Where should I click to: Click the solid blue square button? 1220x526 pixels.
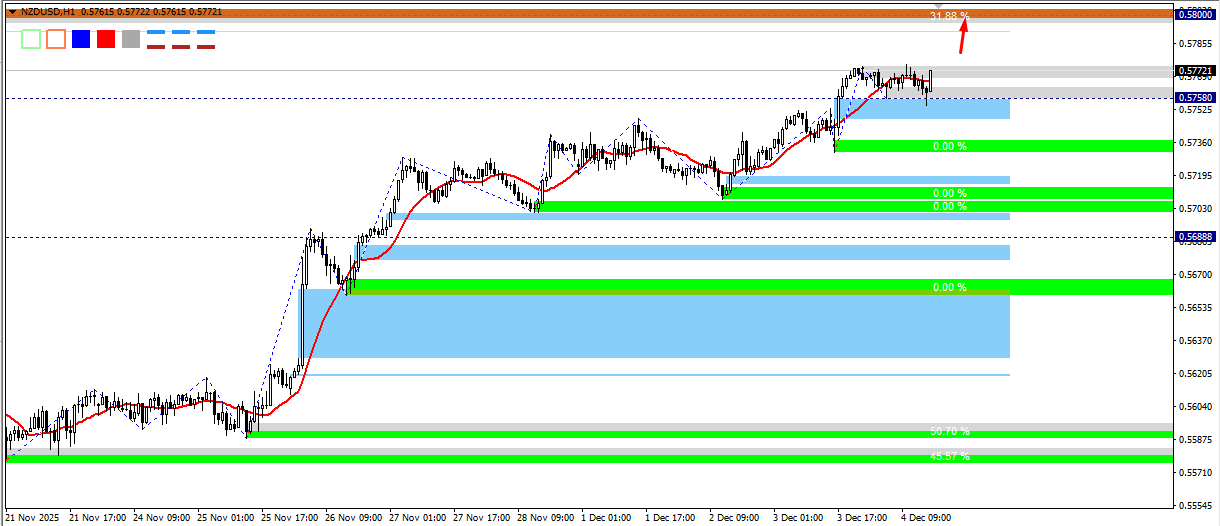click(81, 39)
